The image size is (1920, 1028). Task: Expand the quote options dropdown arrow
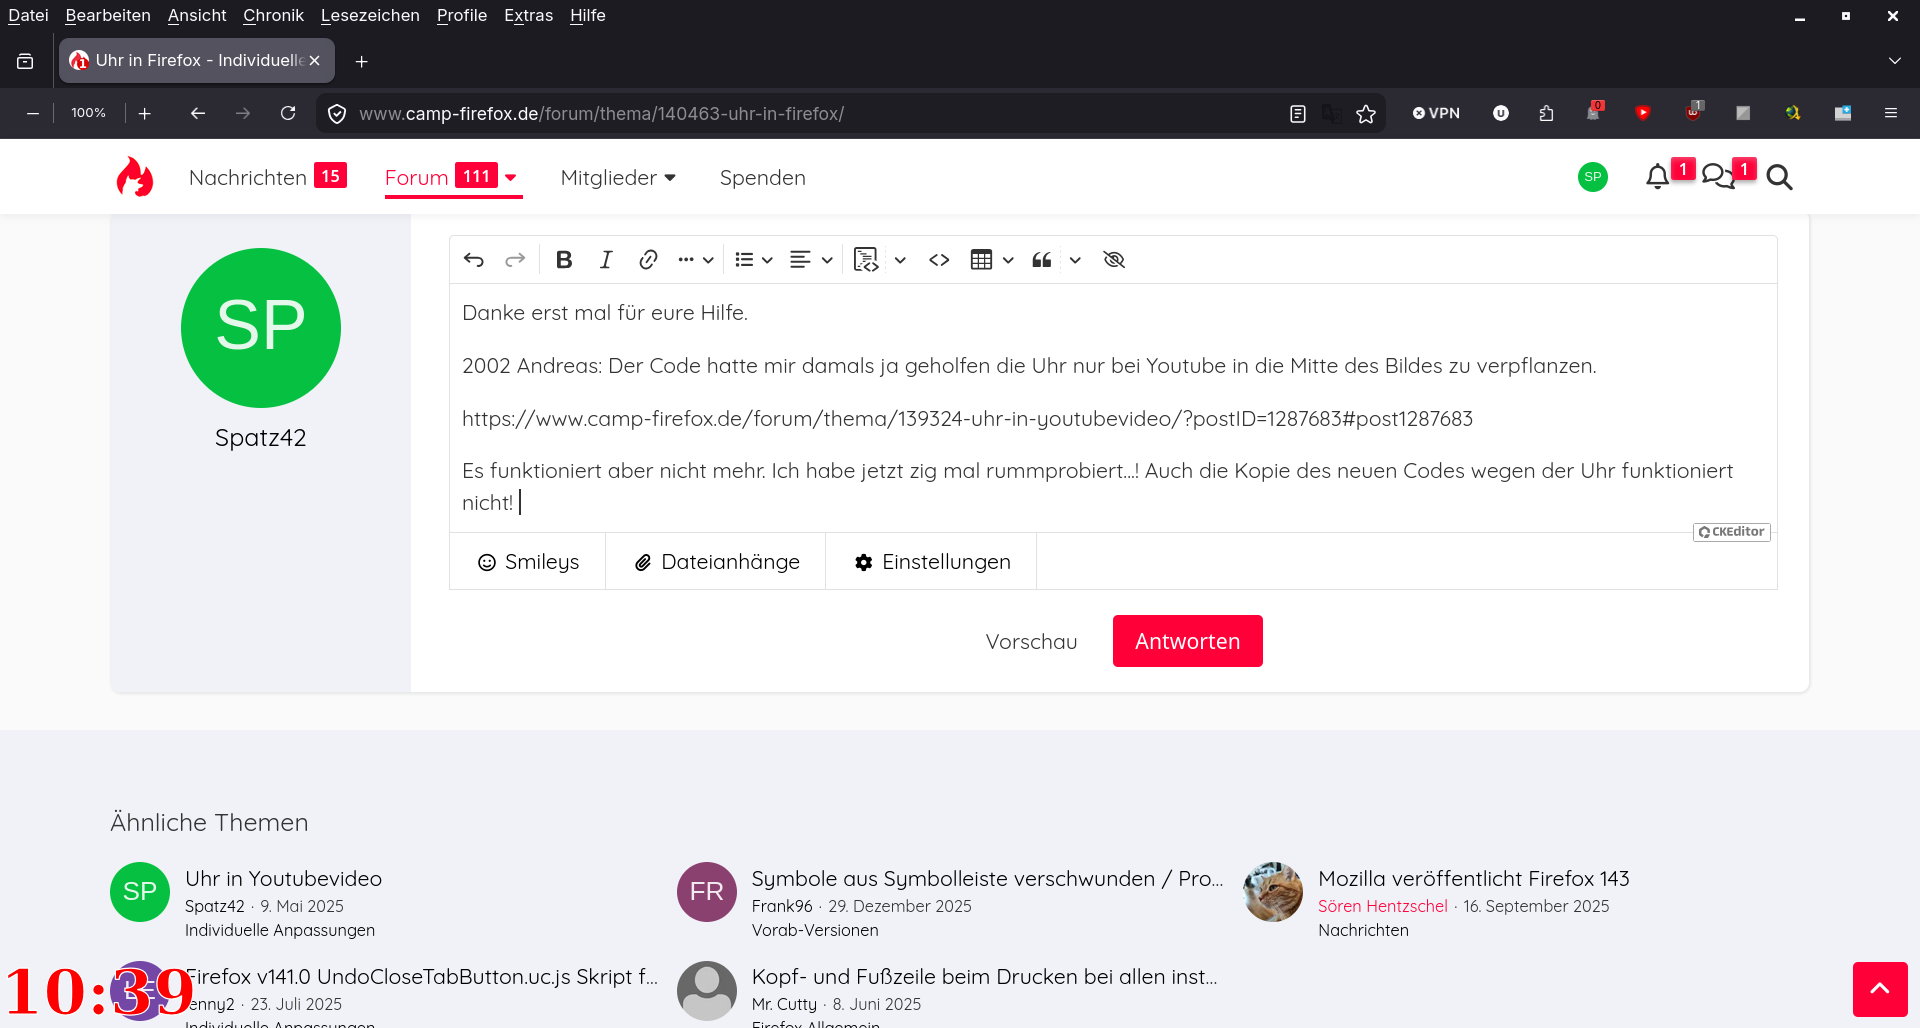[1075, 260]
